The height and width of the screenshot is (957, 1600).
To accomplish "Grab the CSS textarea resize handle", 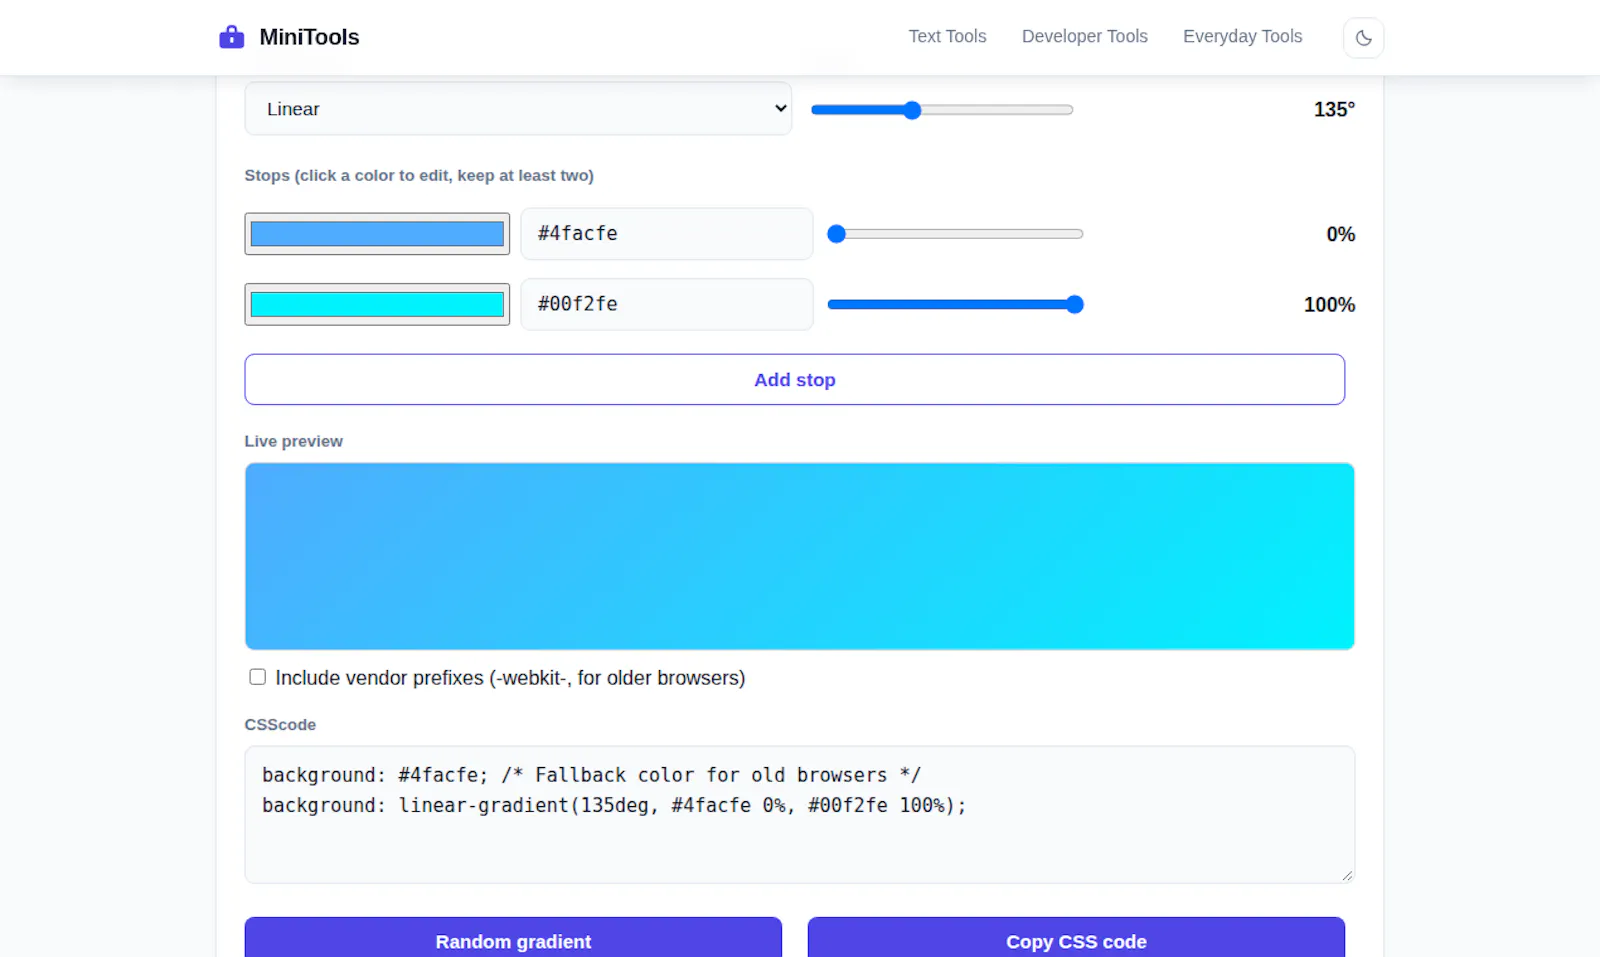I will [1347, 876].
